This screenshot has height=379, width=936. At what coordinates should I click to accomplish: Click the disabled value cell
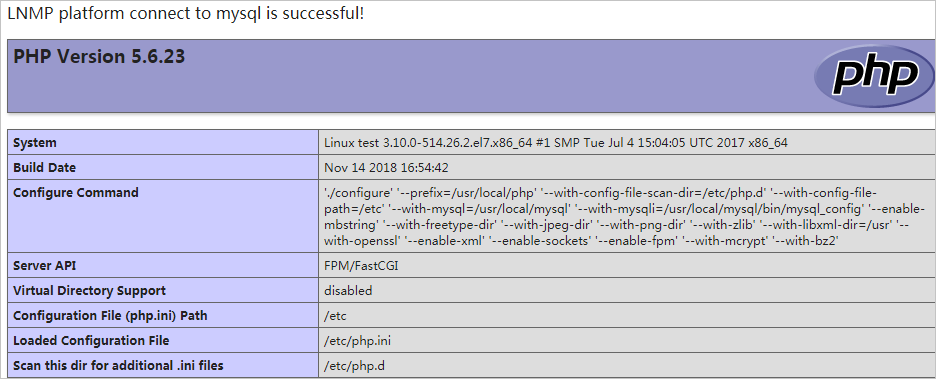(x=627, y=291)
